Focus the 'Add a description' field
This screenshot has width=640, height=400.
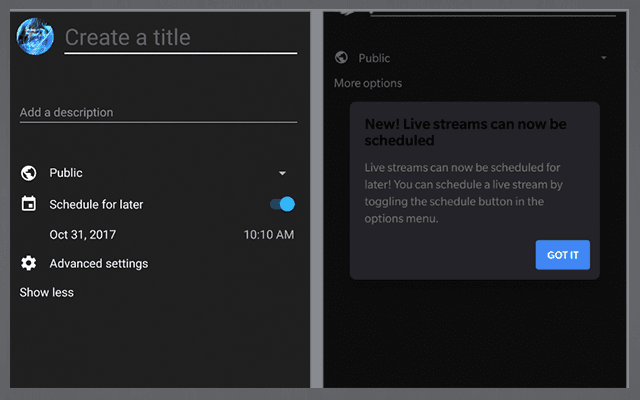coord(158,112)
